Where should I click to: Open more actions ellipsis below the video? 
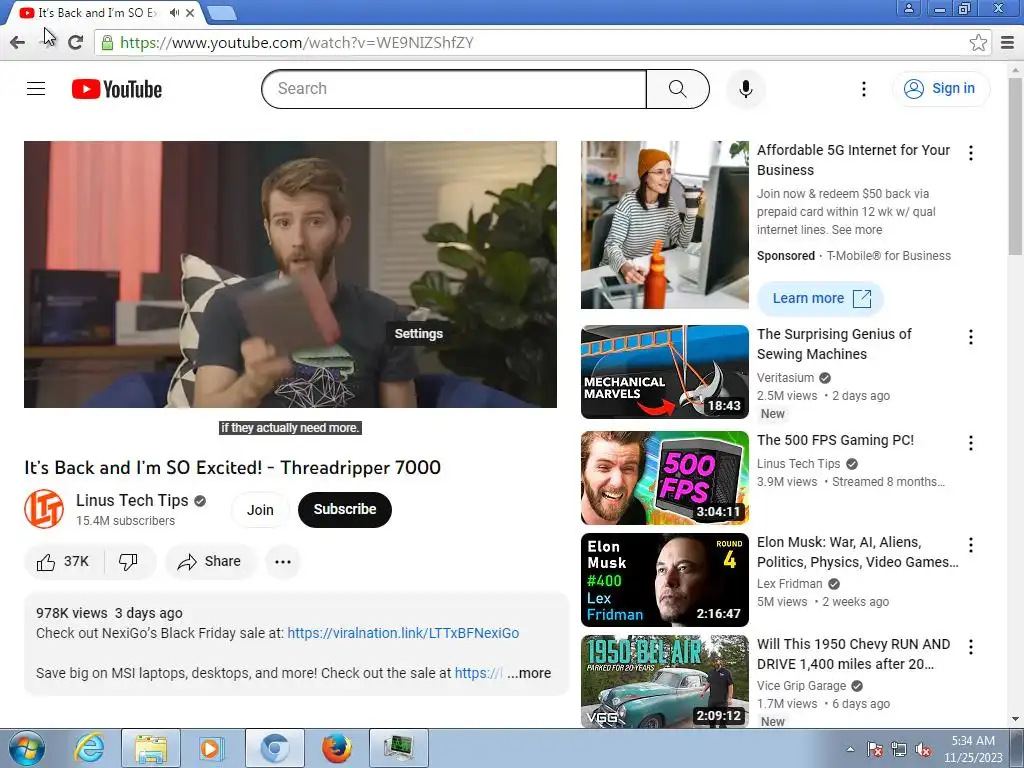[x=283, y=562]
